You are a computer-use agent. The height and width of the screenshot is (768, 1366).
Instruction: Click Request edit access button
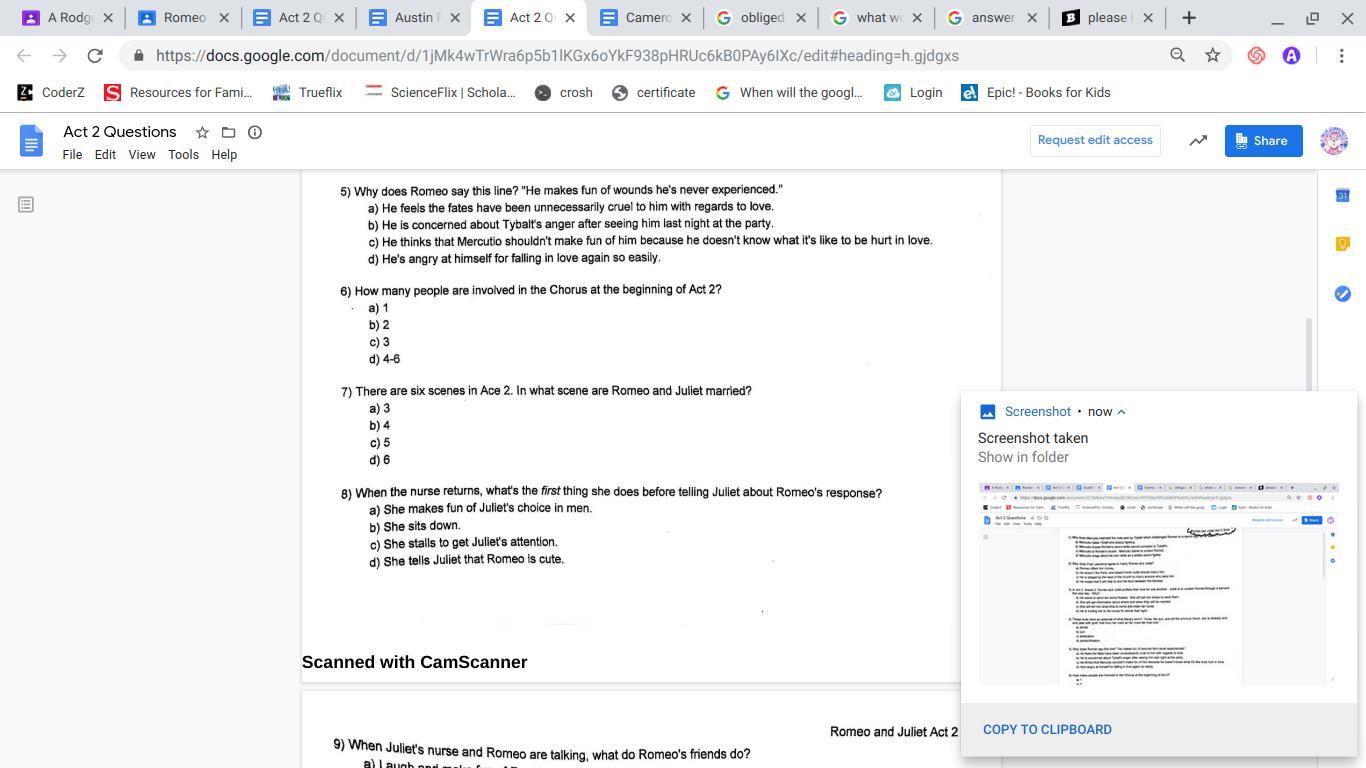tap(1095, 141)
